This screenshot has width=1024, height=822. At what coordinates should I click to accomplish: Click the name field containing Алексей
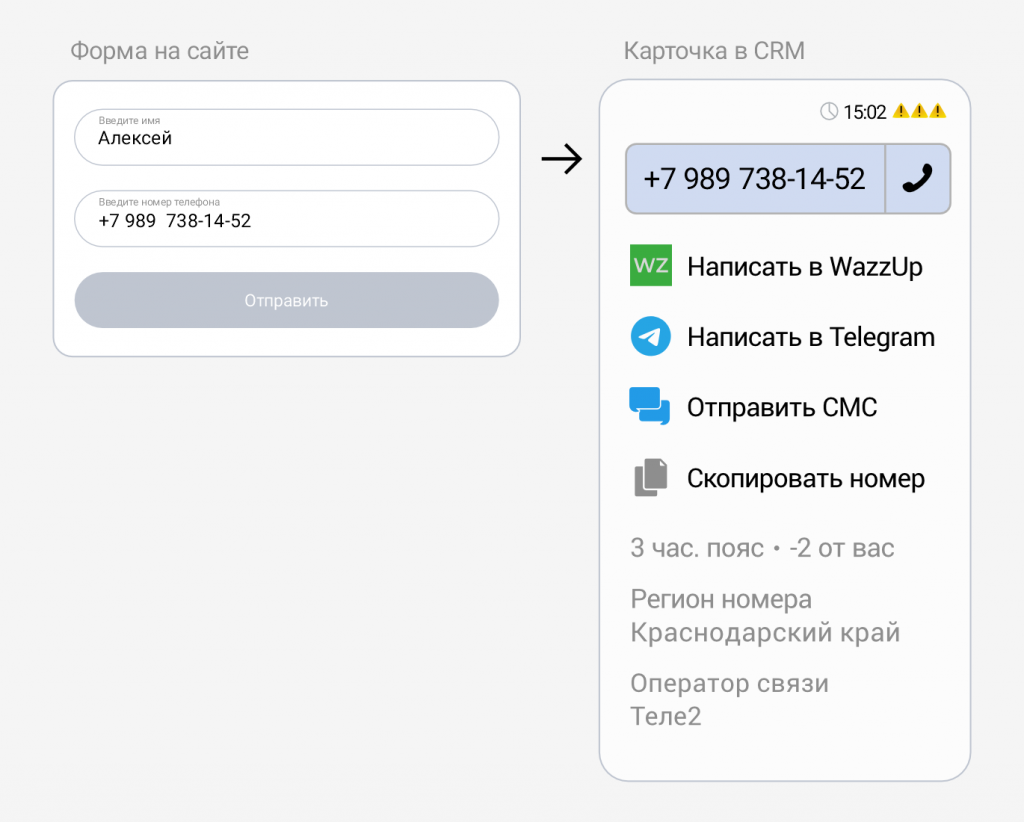[x=286, y=138]
